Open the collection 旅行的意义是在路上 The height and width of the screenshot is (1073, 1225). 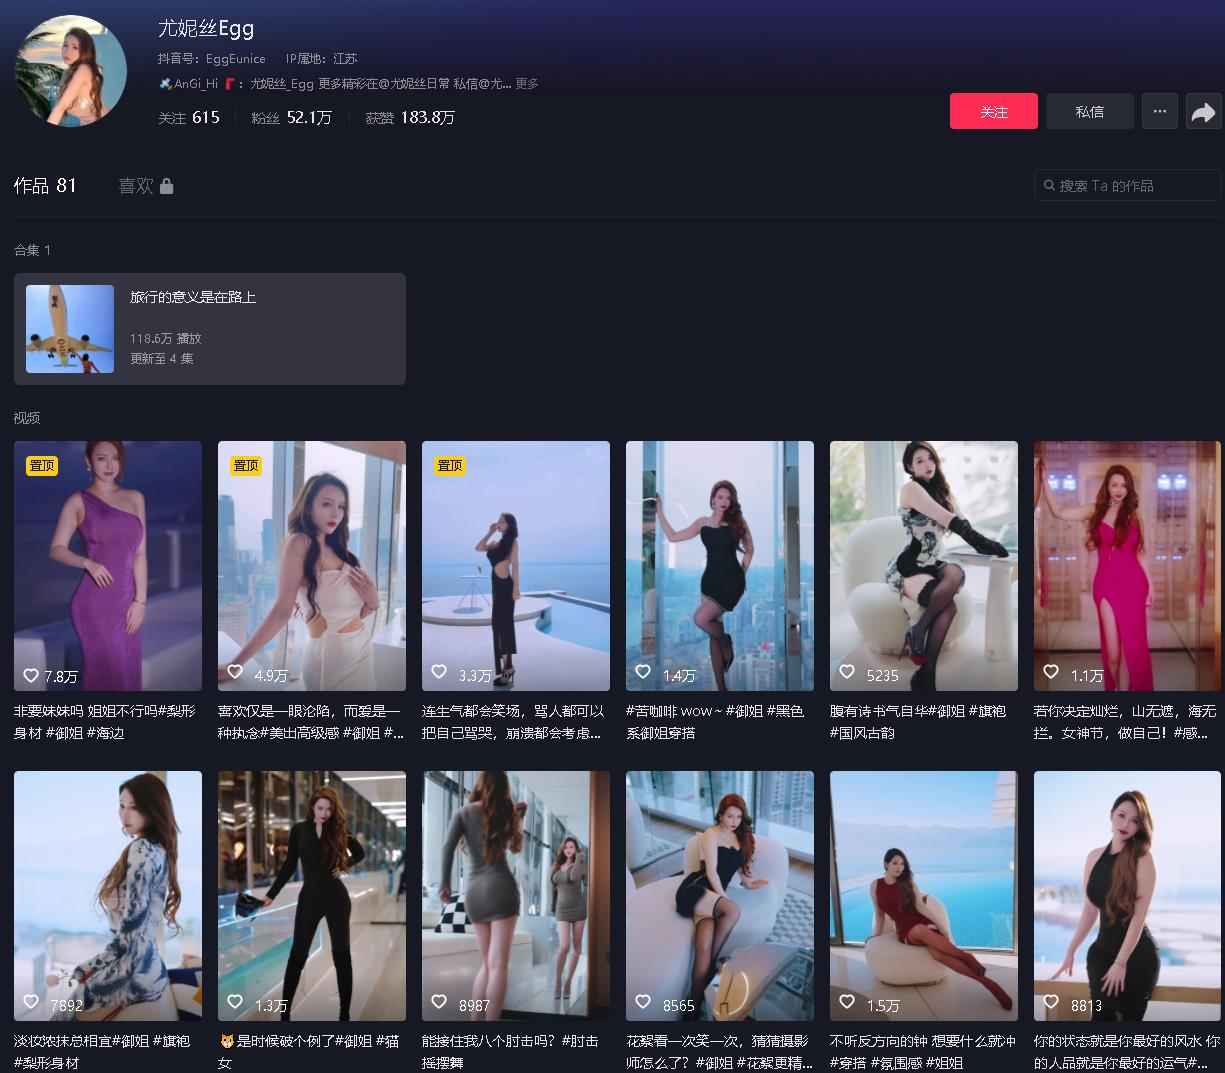210,328
